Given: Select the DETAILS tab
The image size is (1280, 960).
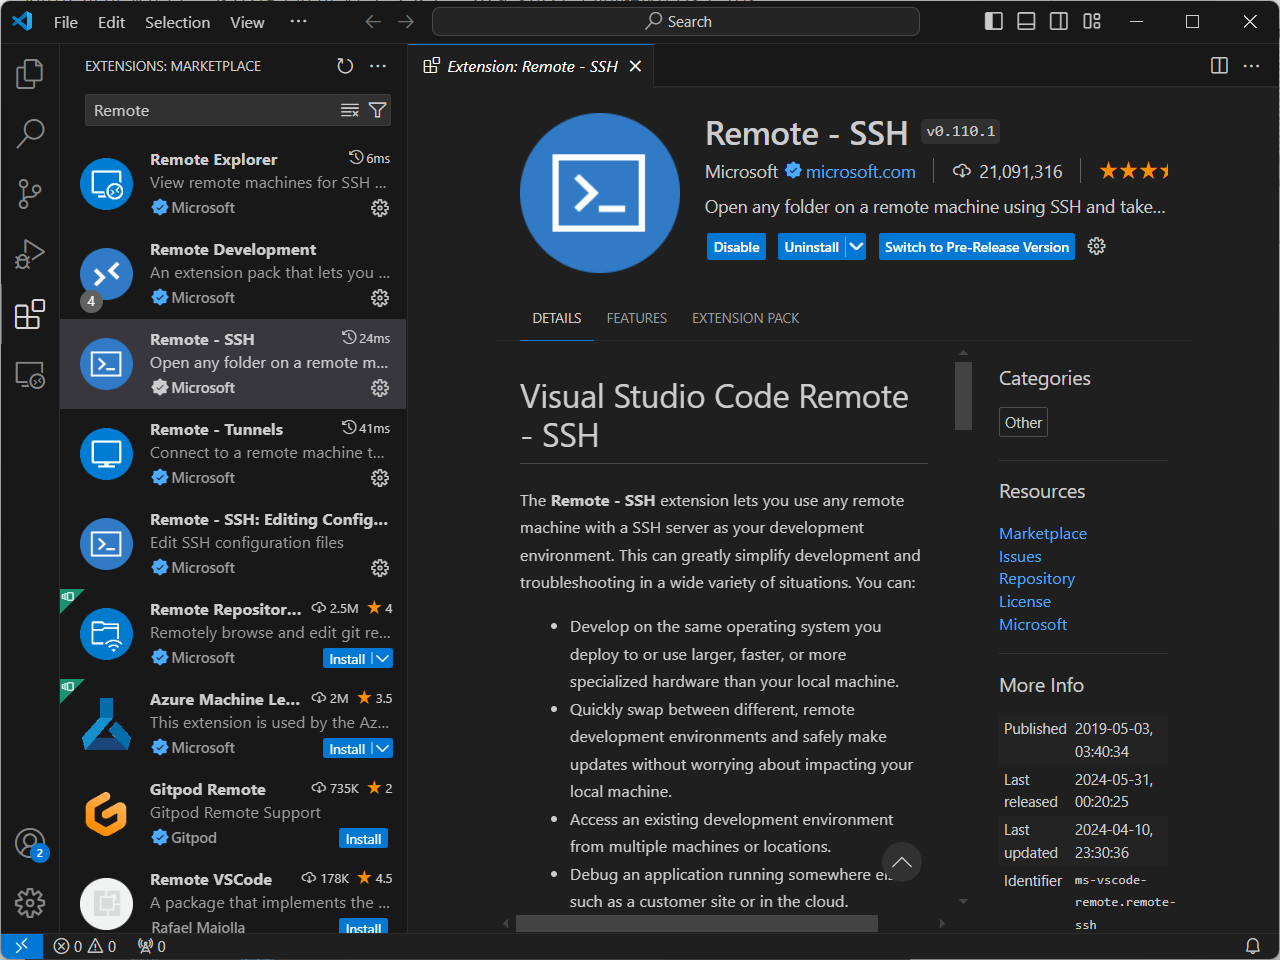Looking at the screenshot, I should click(557, 318).
